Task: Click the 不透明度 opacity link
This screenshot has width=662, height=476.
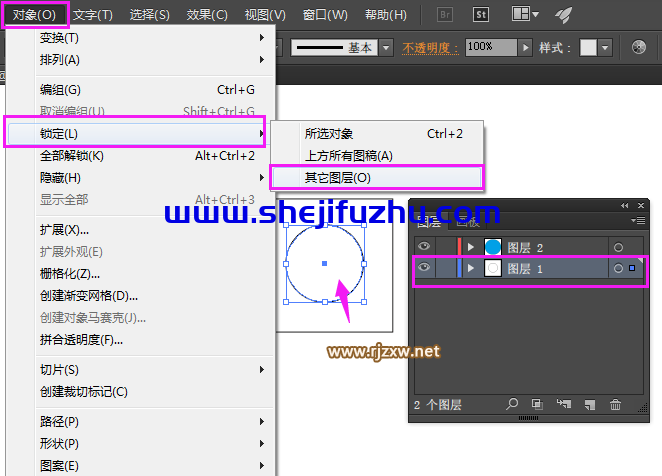Action: tap(431, 47)
